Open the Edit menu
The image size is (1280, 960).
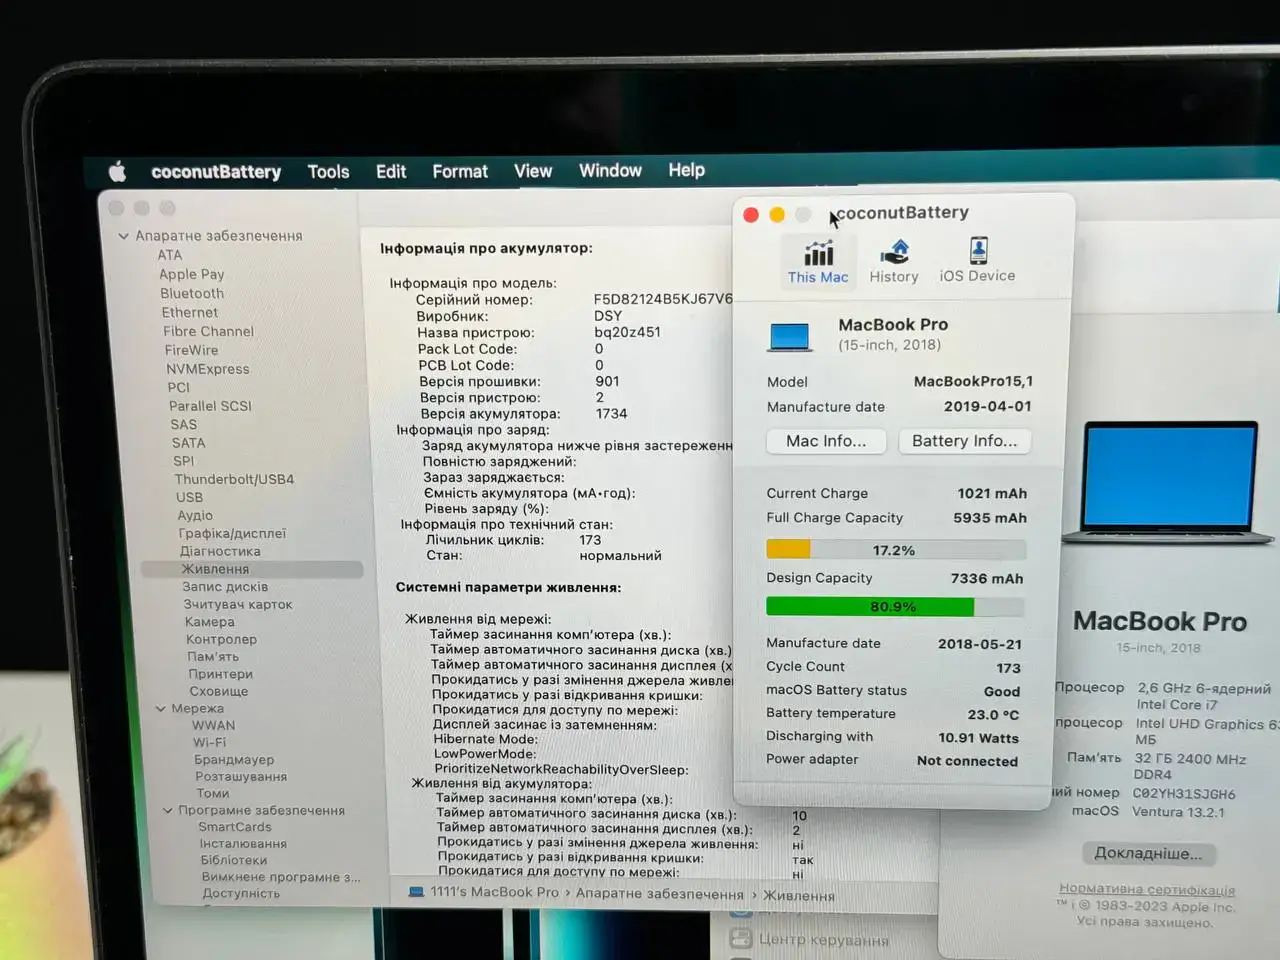(x=391, y=172)
